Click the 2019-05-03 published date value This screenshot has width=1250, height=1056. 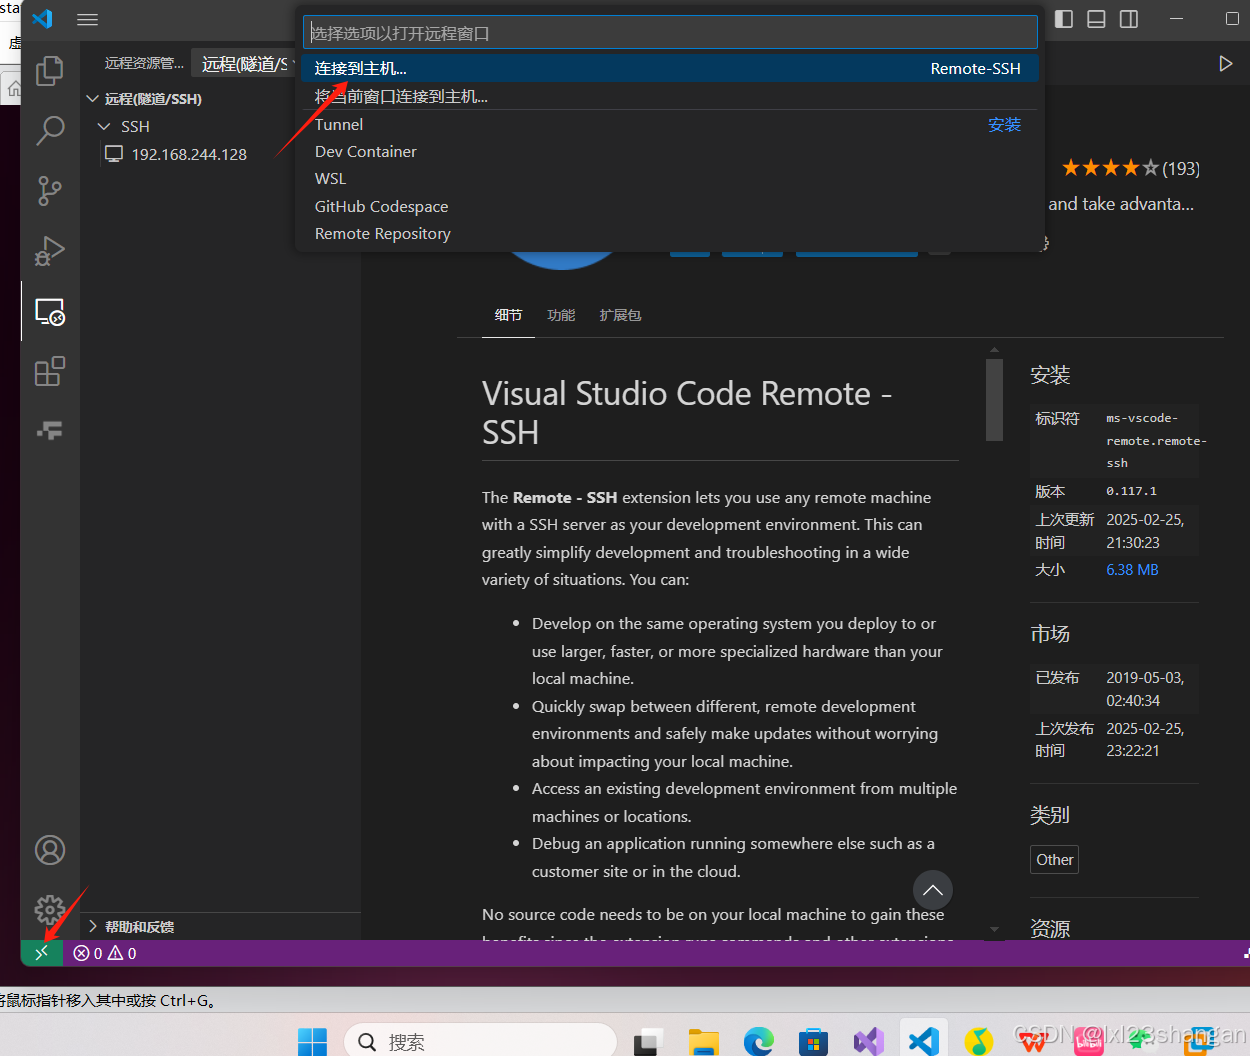tap(1145, 689)
